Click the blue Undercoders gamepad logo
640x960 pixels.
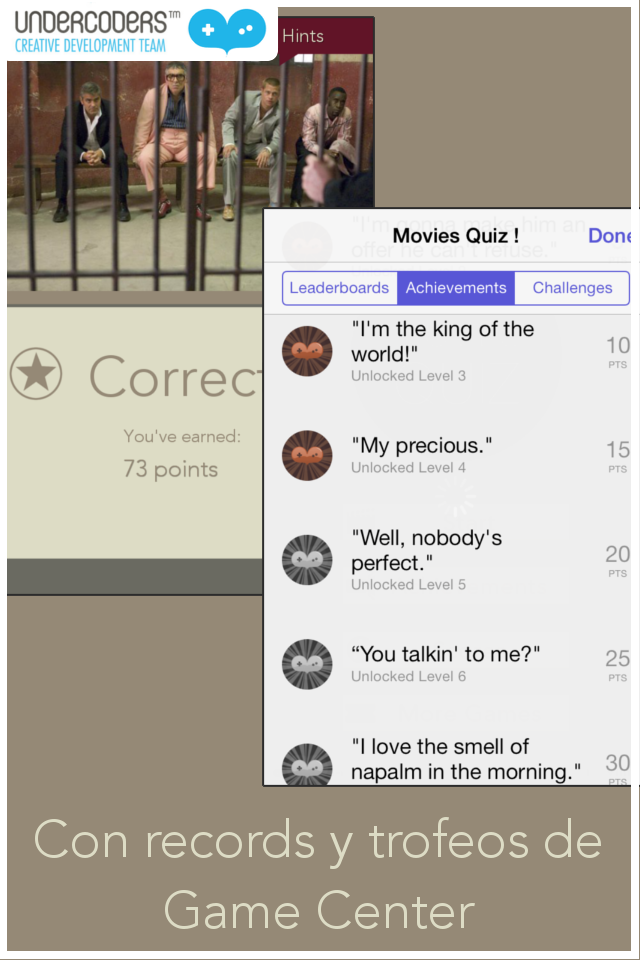227,31
